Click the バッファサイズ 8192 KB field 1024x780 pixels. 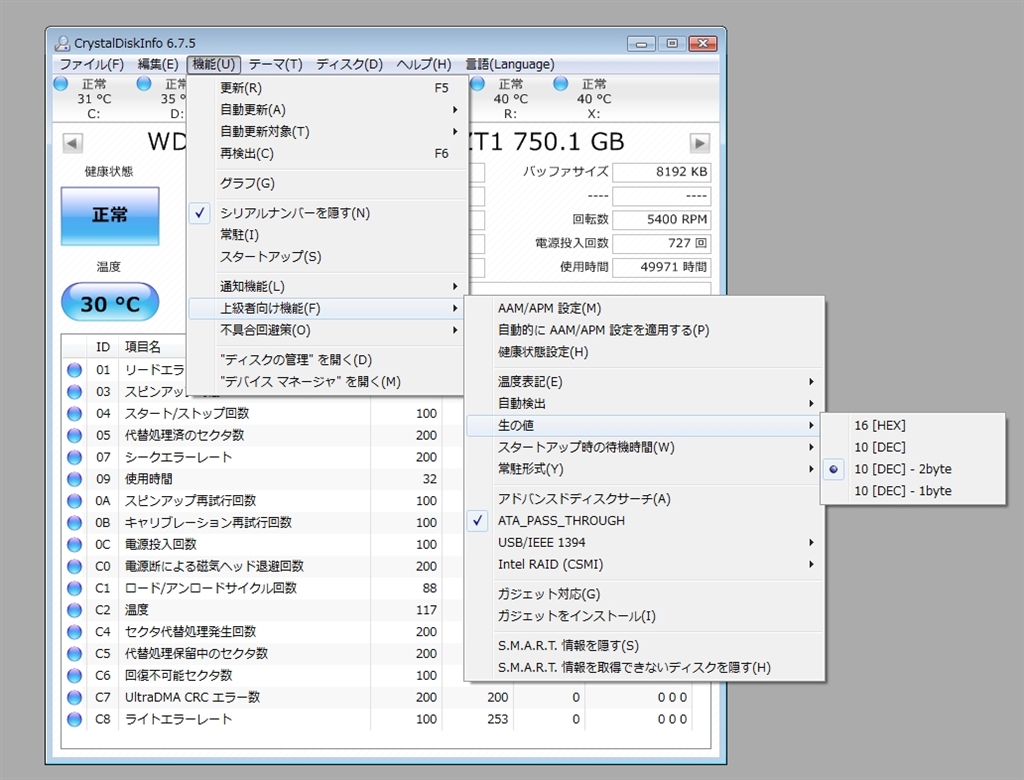662,172
